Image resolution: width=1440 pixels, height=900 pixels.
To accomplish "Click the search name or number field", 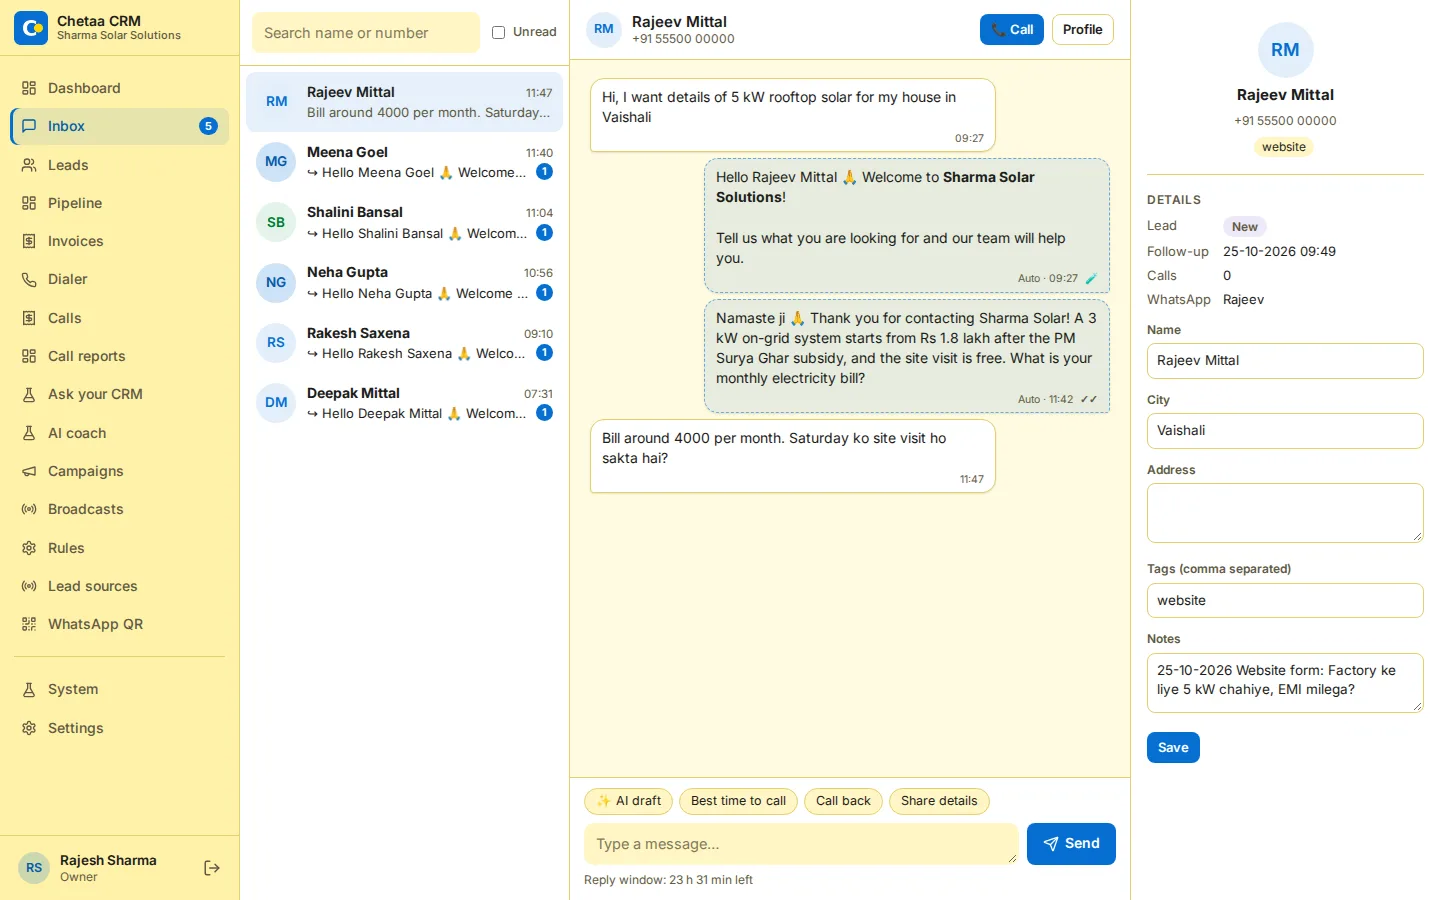I will pos(366,33).
